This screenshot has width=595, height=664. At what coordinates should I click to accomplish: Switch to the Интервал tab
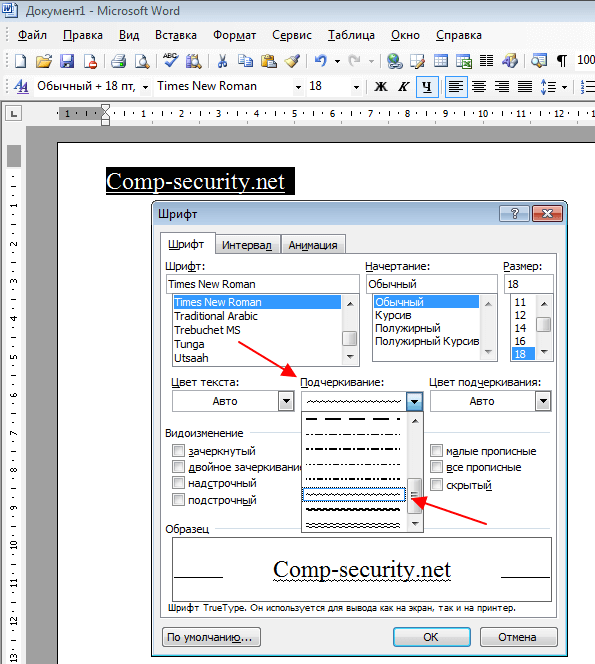[247, 245]
